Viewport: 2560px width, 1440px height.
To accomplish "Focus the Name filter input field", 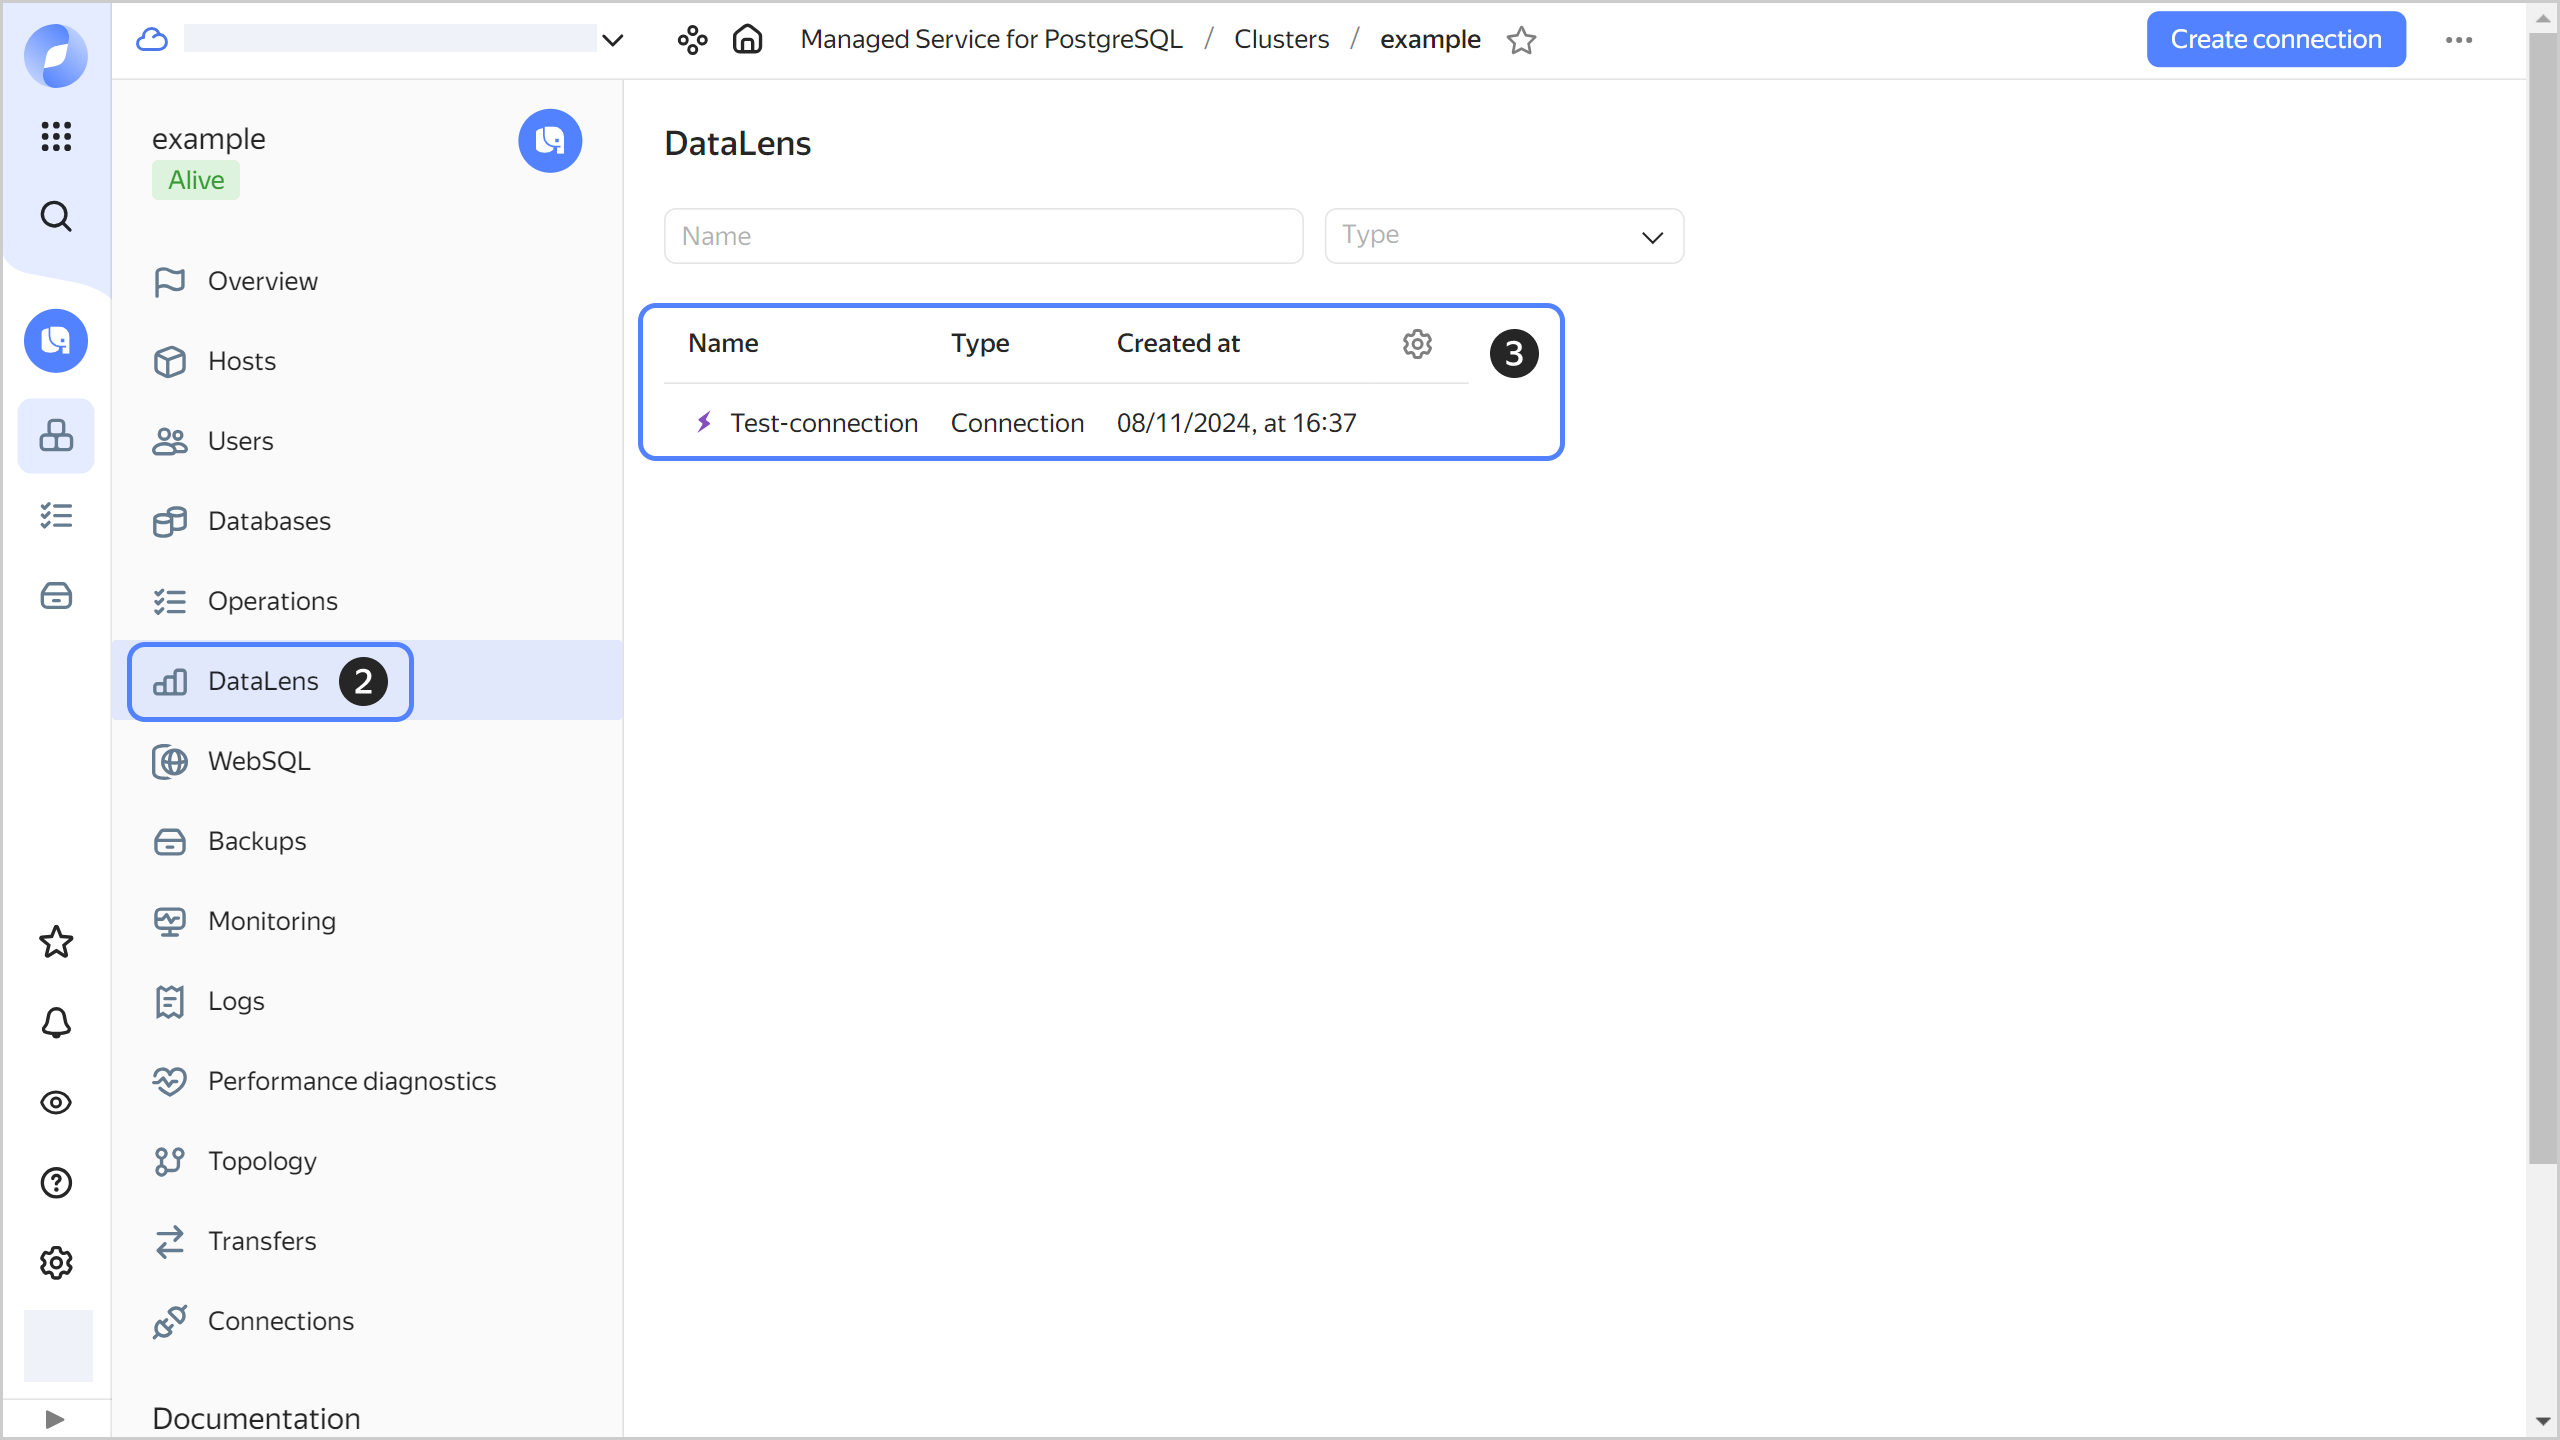I will pyautogui.click(x=982, y=236).
